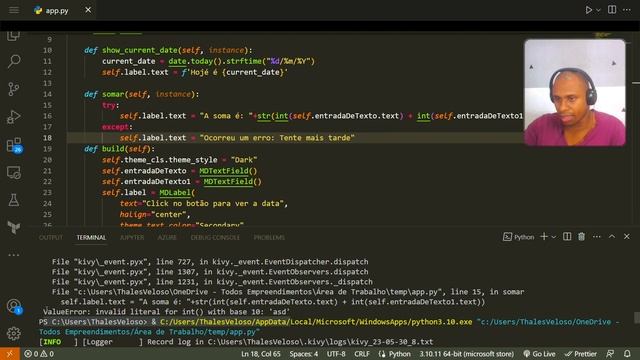This screenshot has height=360, width=640.
Task: Open the Remote Explorer view
Action: tap(14, 172)
